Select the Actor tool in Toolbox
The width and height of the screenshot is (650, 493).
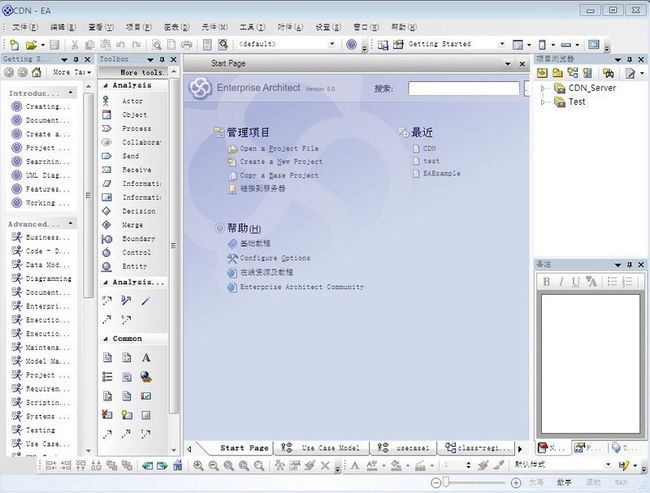click(132, 101)
